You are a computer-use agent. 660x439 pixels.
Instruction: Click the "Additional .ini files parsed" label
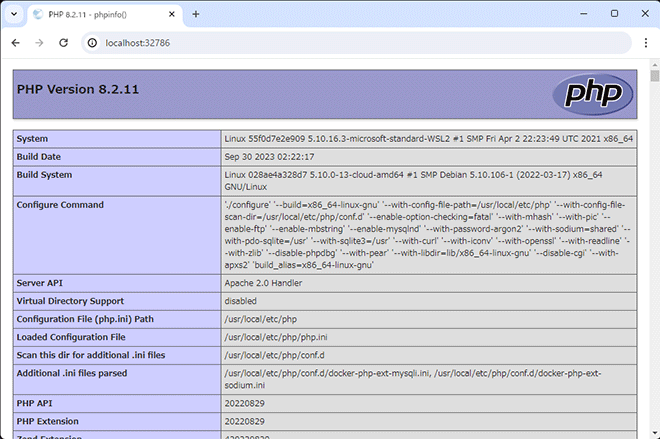tap(72, 374)
